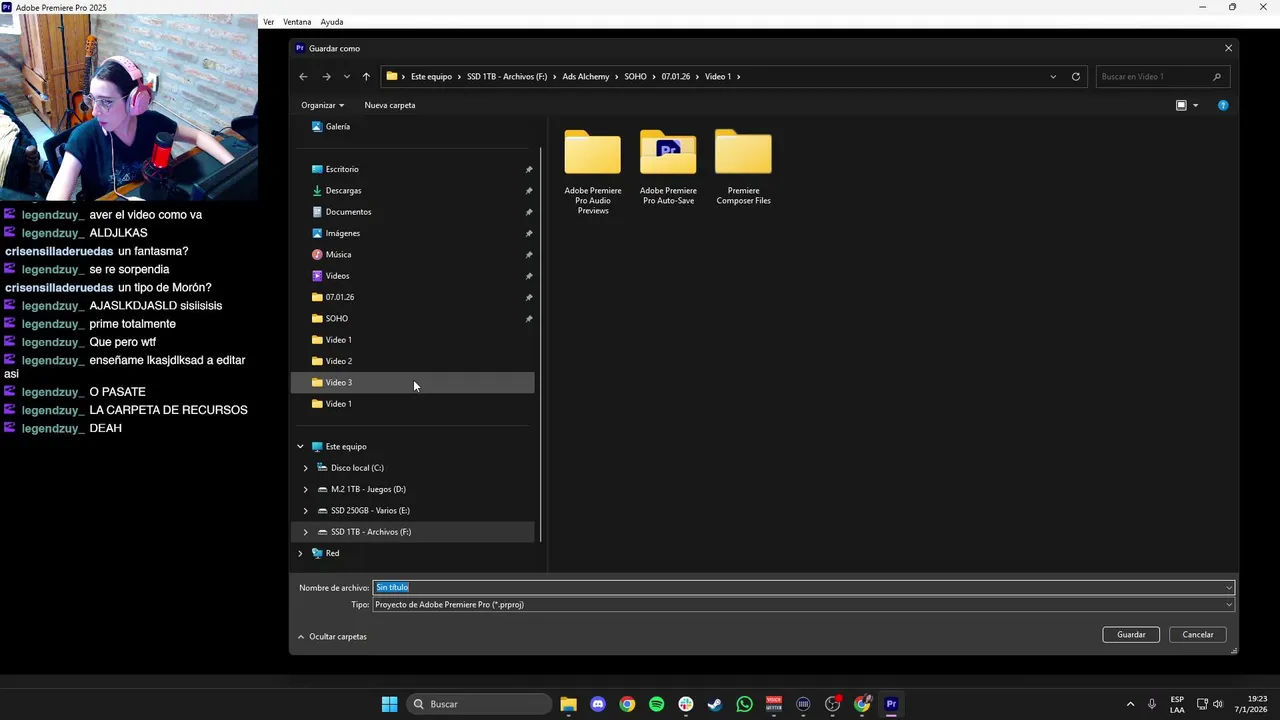Viewport: 1280px width, 720px height.
Task: Expand SSD 250GB - Varios (E:)
Action: click(306, 510)
